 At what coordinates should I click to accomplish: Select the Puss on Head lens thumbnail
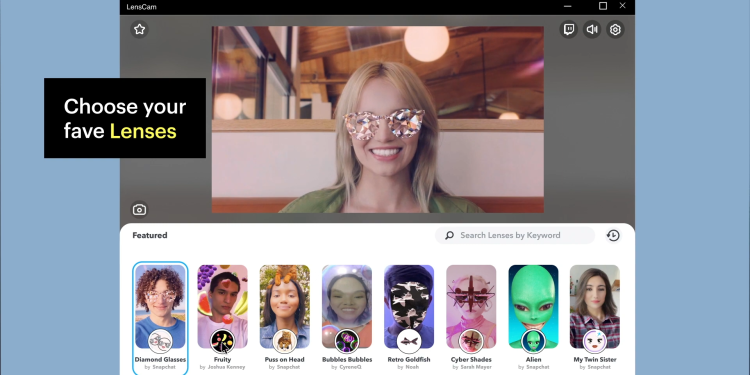coord(285,307)
